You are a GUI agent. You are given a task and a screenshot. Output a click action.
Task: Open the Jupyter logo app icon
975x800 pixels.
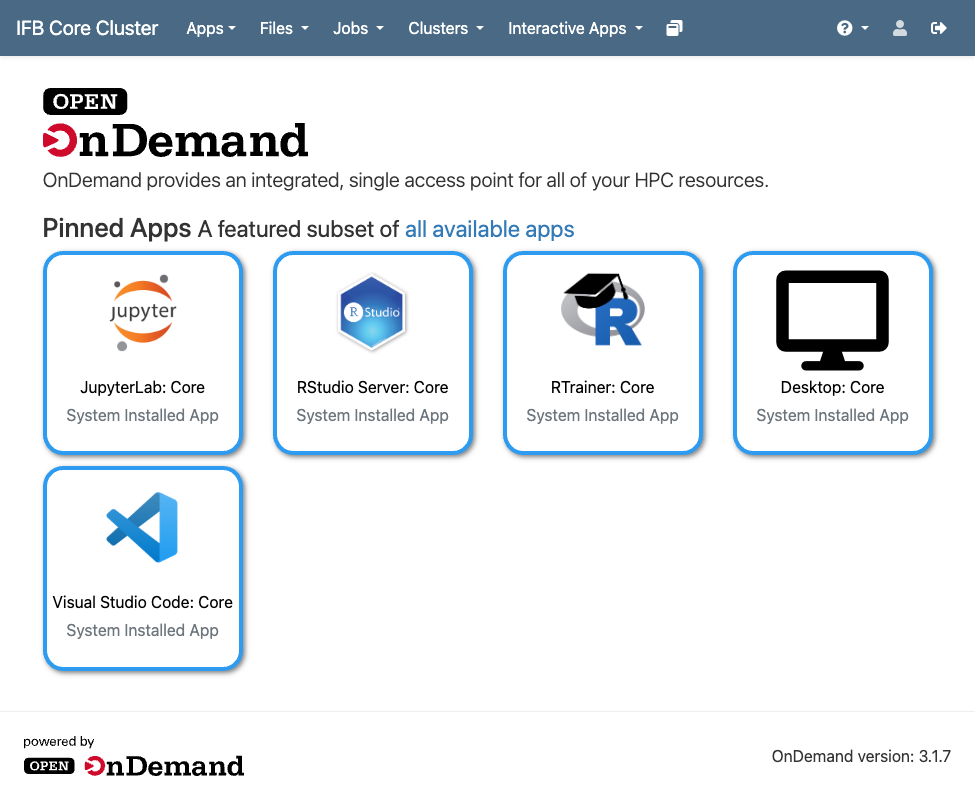143,312
